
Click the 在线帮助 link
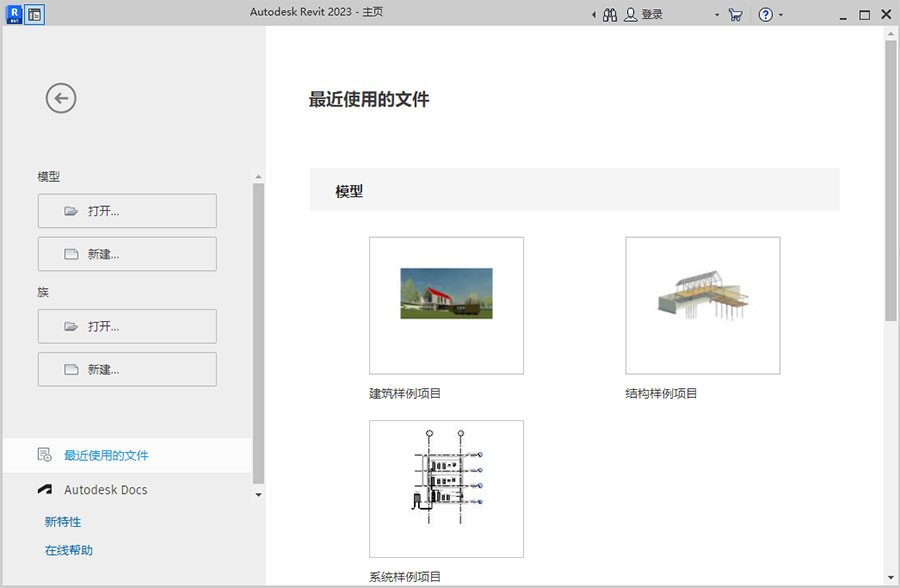pyautogui.click(x=66, y=549)
